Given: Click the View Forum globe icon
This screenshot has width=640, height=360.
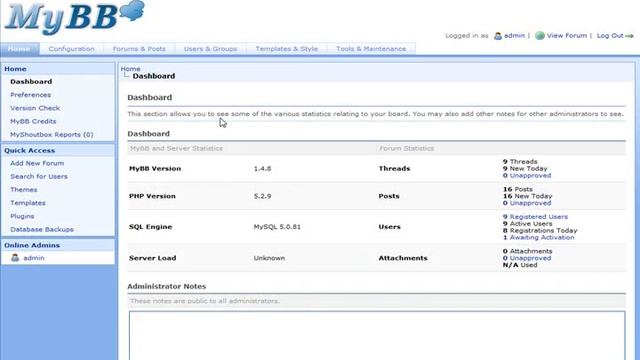Looking at the screenshot, I should (x=540, y=36).
